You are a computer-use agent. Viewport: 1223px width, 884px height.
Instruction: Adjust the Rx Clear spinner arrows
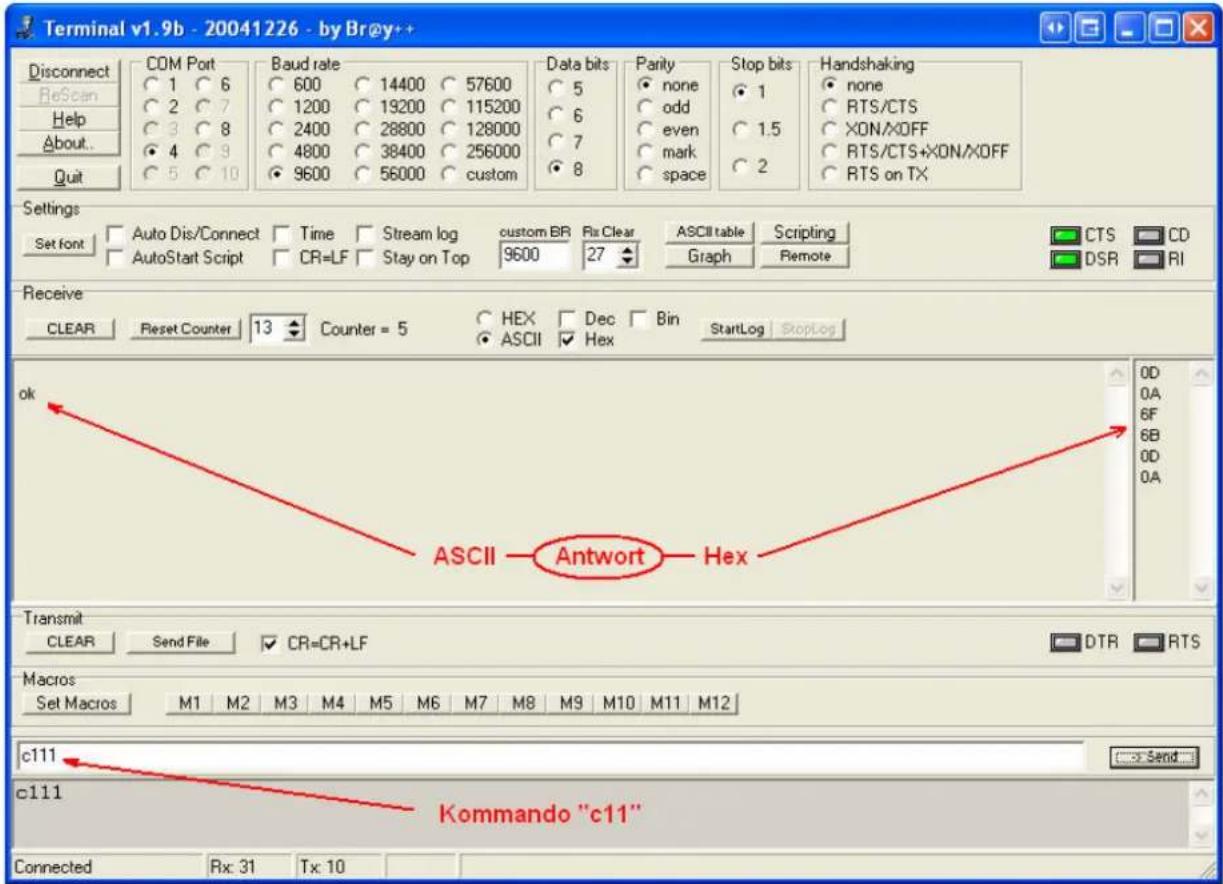click(629, 256)
